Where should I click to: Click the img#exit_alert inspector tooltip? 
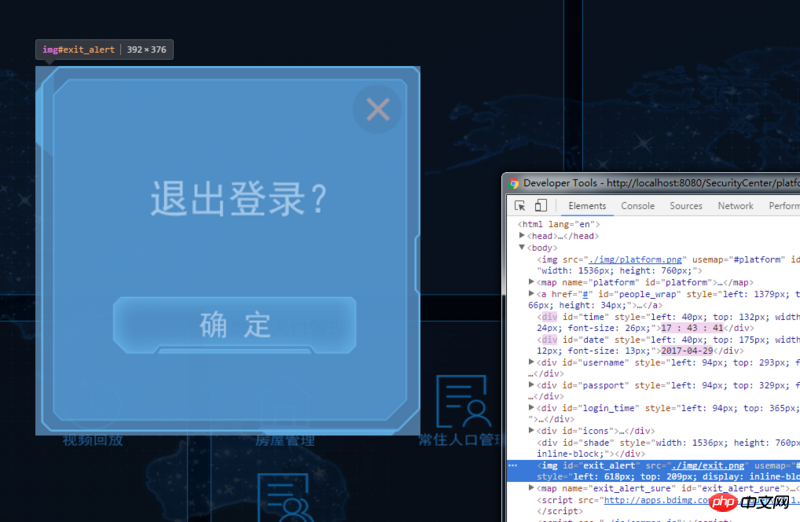tap(104, 49)
